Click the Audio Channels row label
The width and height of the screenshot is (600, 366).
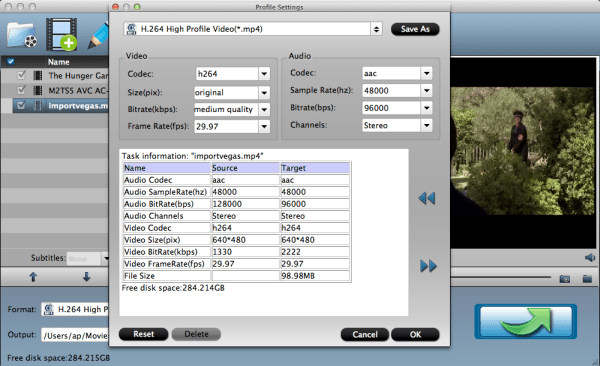(153, 216)
